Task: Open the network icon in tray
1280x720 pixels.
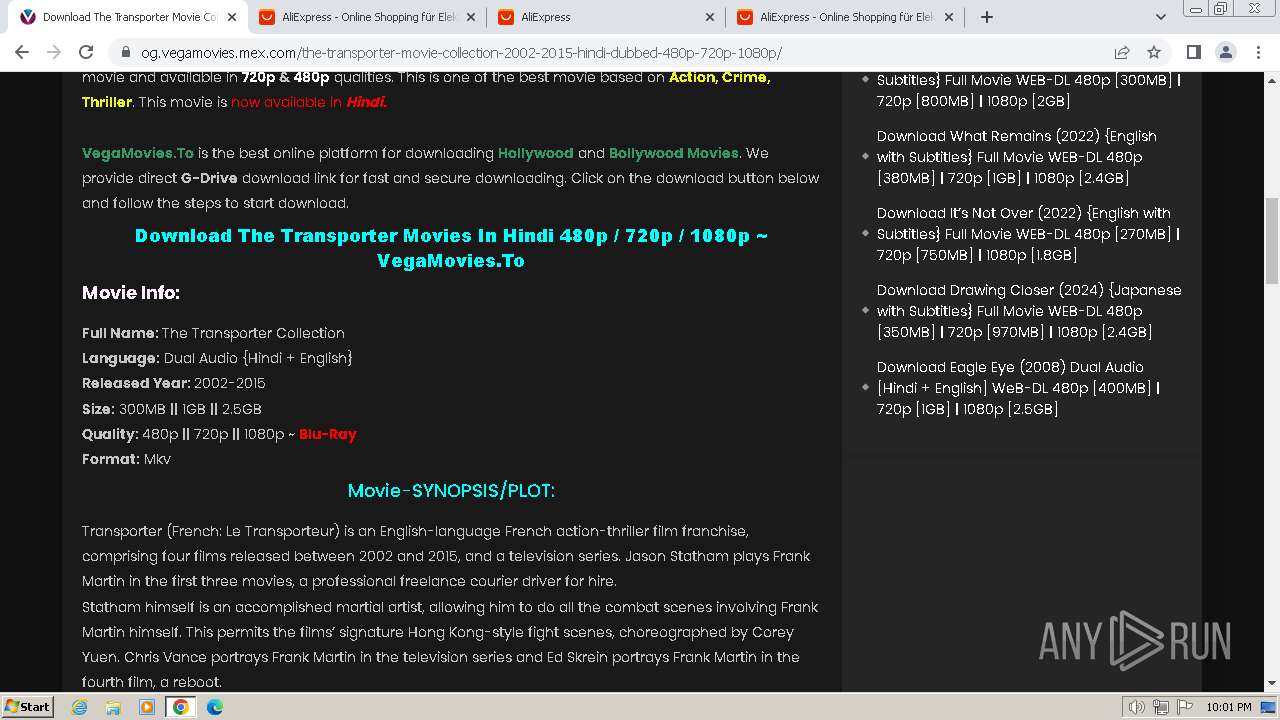Action: (x=1161, y=707)
